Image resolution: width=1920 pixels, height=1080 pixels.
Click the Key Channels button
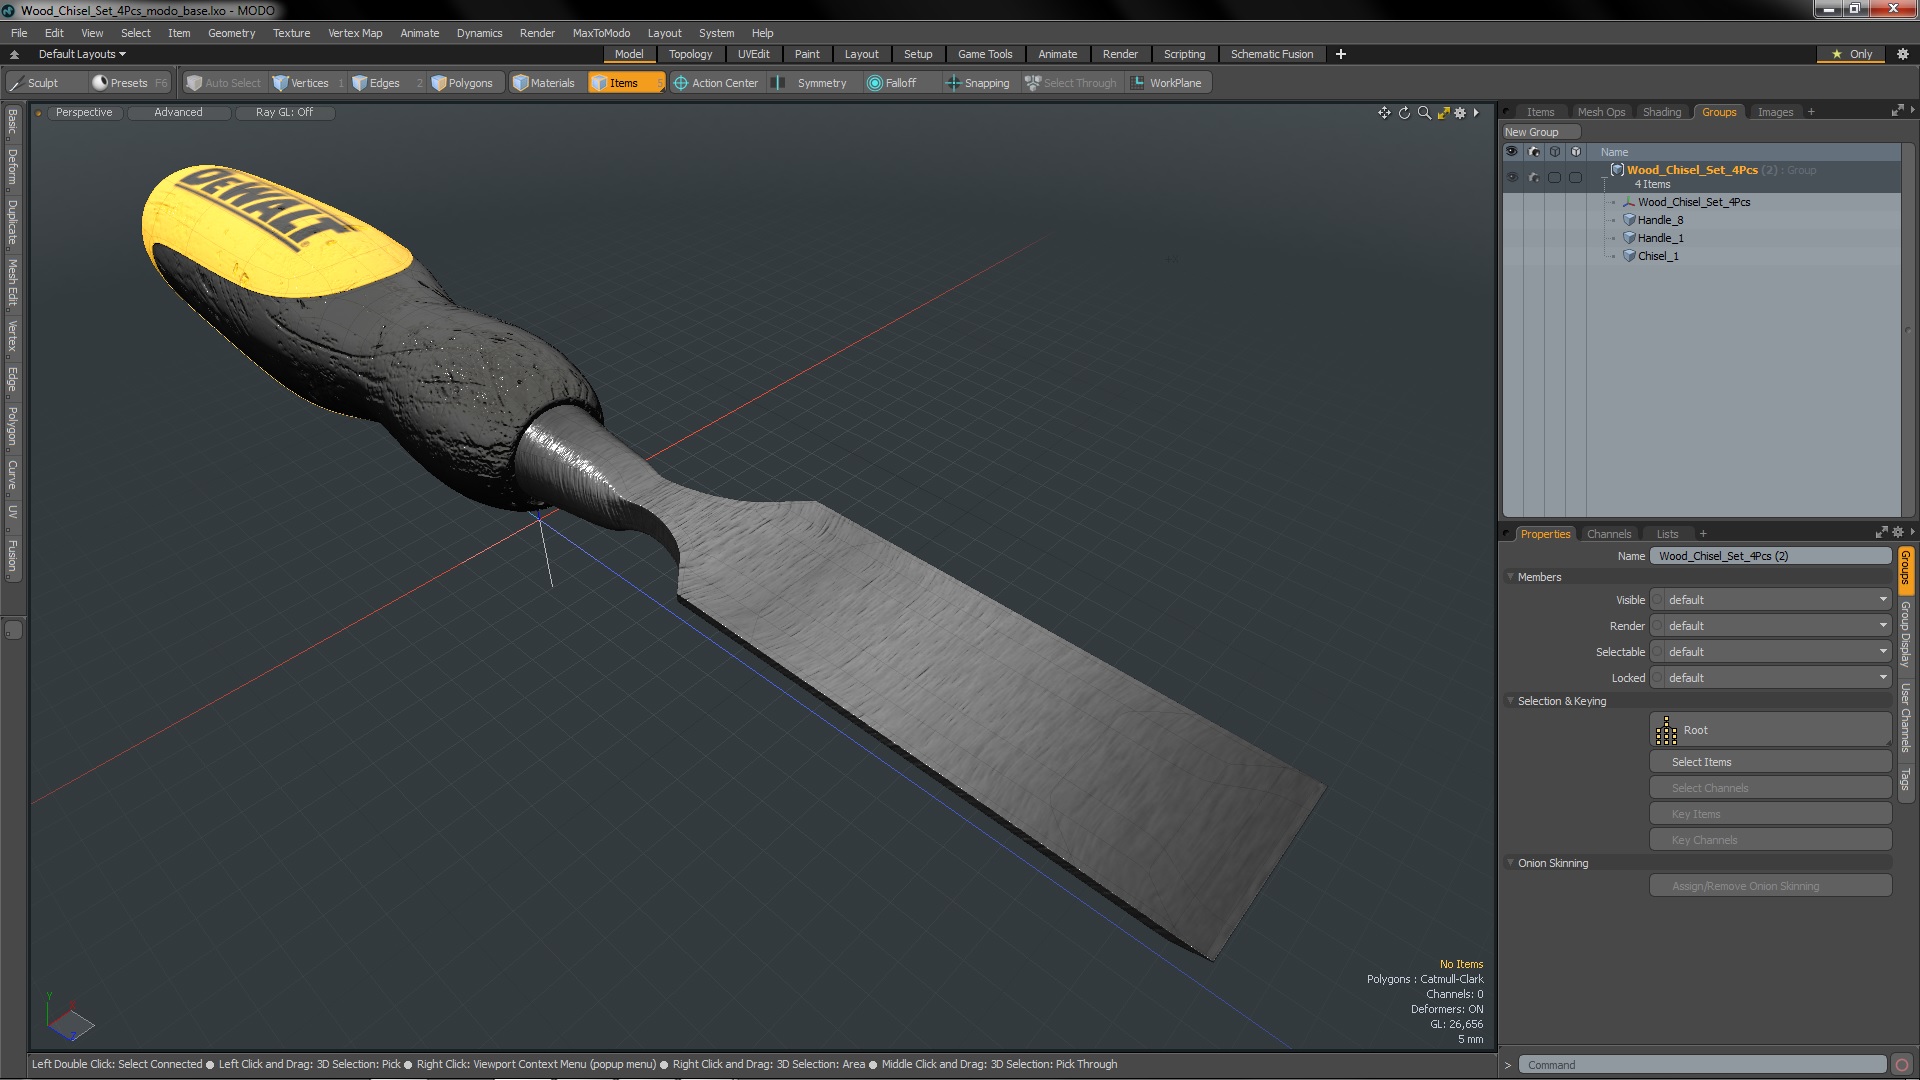pyautogui.click(x=1770, y=840)
